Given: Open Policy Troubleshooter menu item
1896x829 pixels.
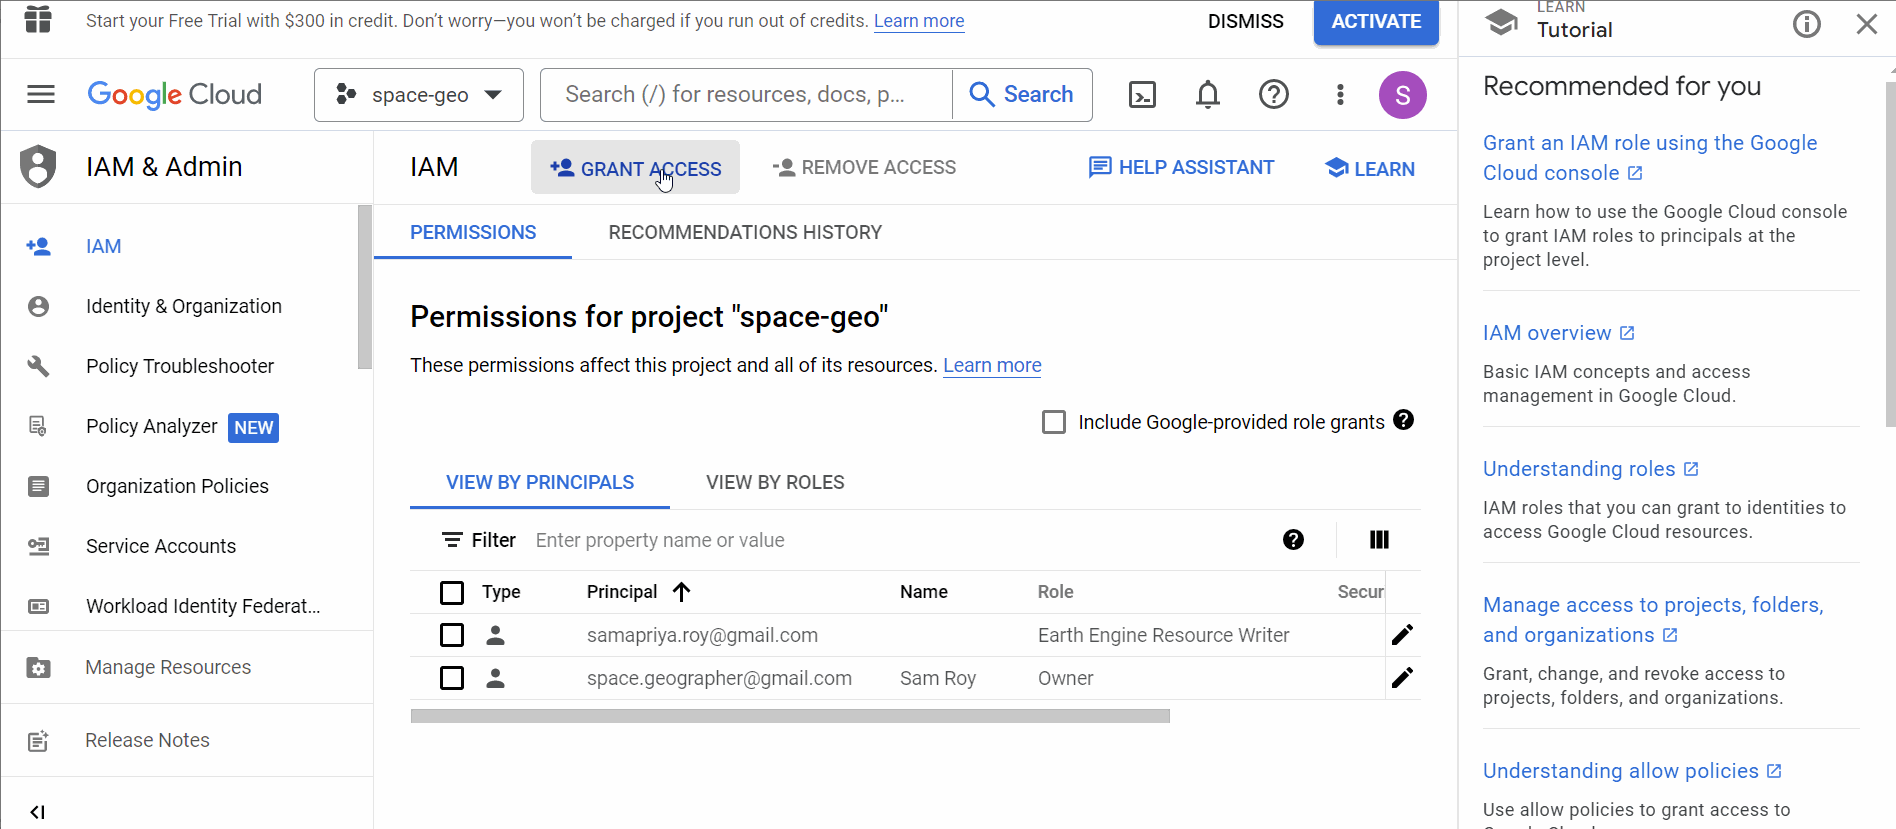Looking at the screenshot, I should point(180,366).
